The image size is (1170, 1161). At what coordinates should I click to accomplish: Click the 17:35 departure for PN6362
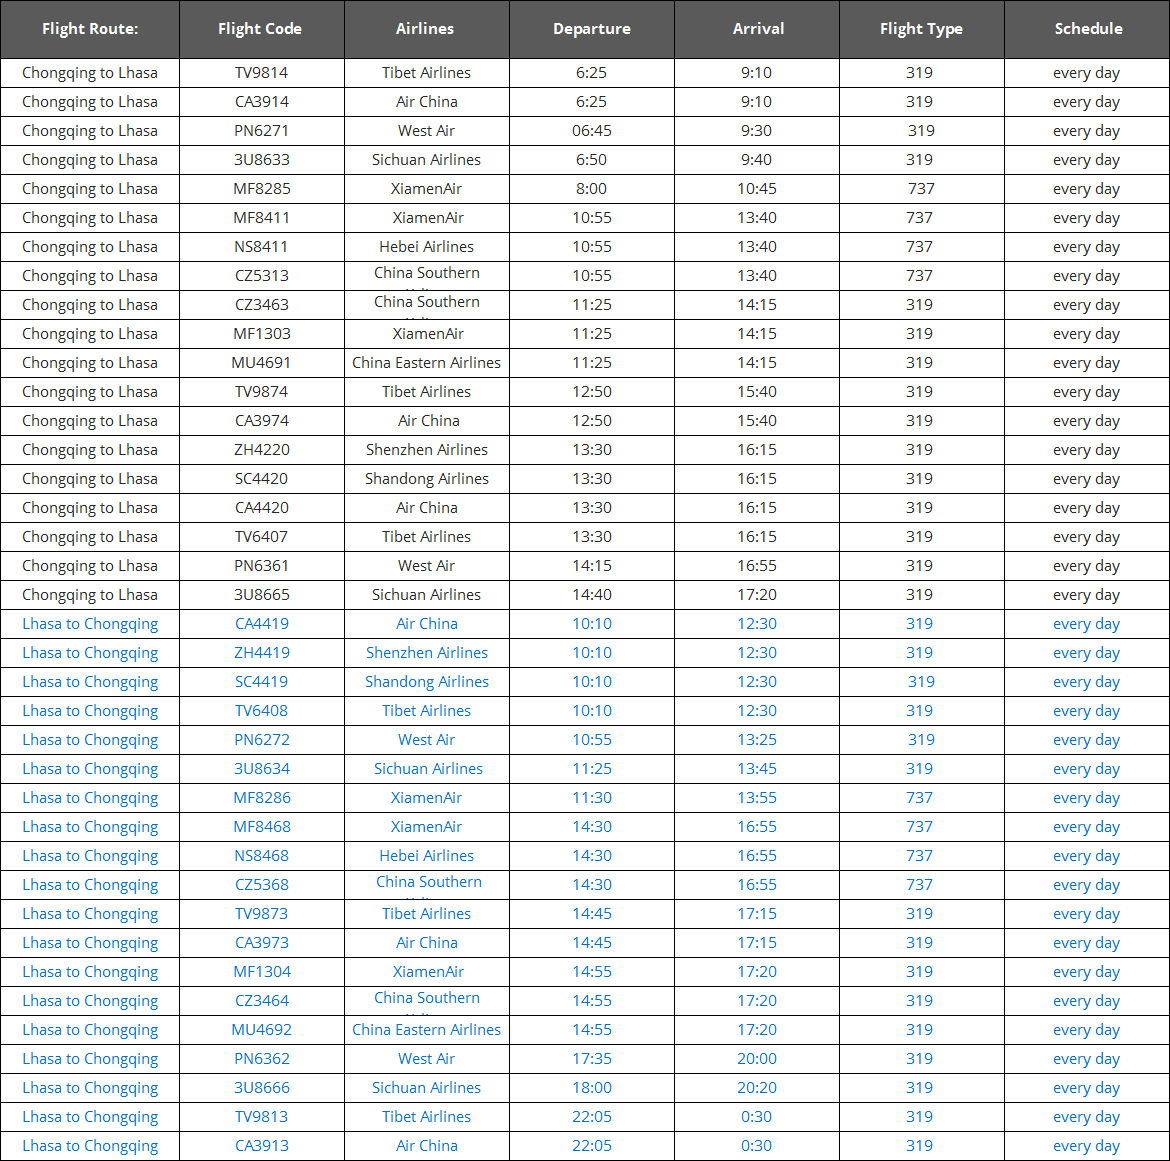[592, 1060]
